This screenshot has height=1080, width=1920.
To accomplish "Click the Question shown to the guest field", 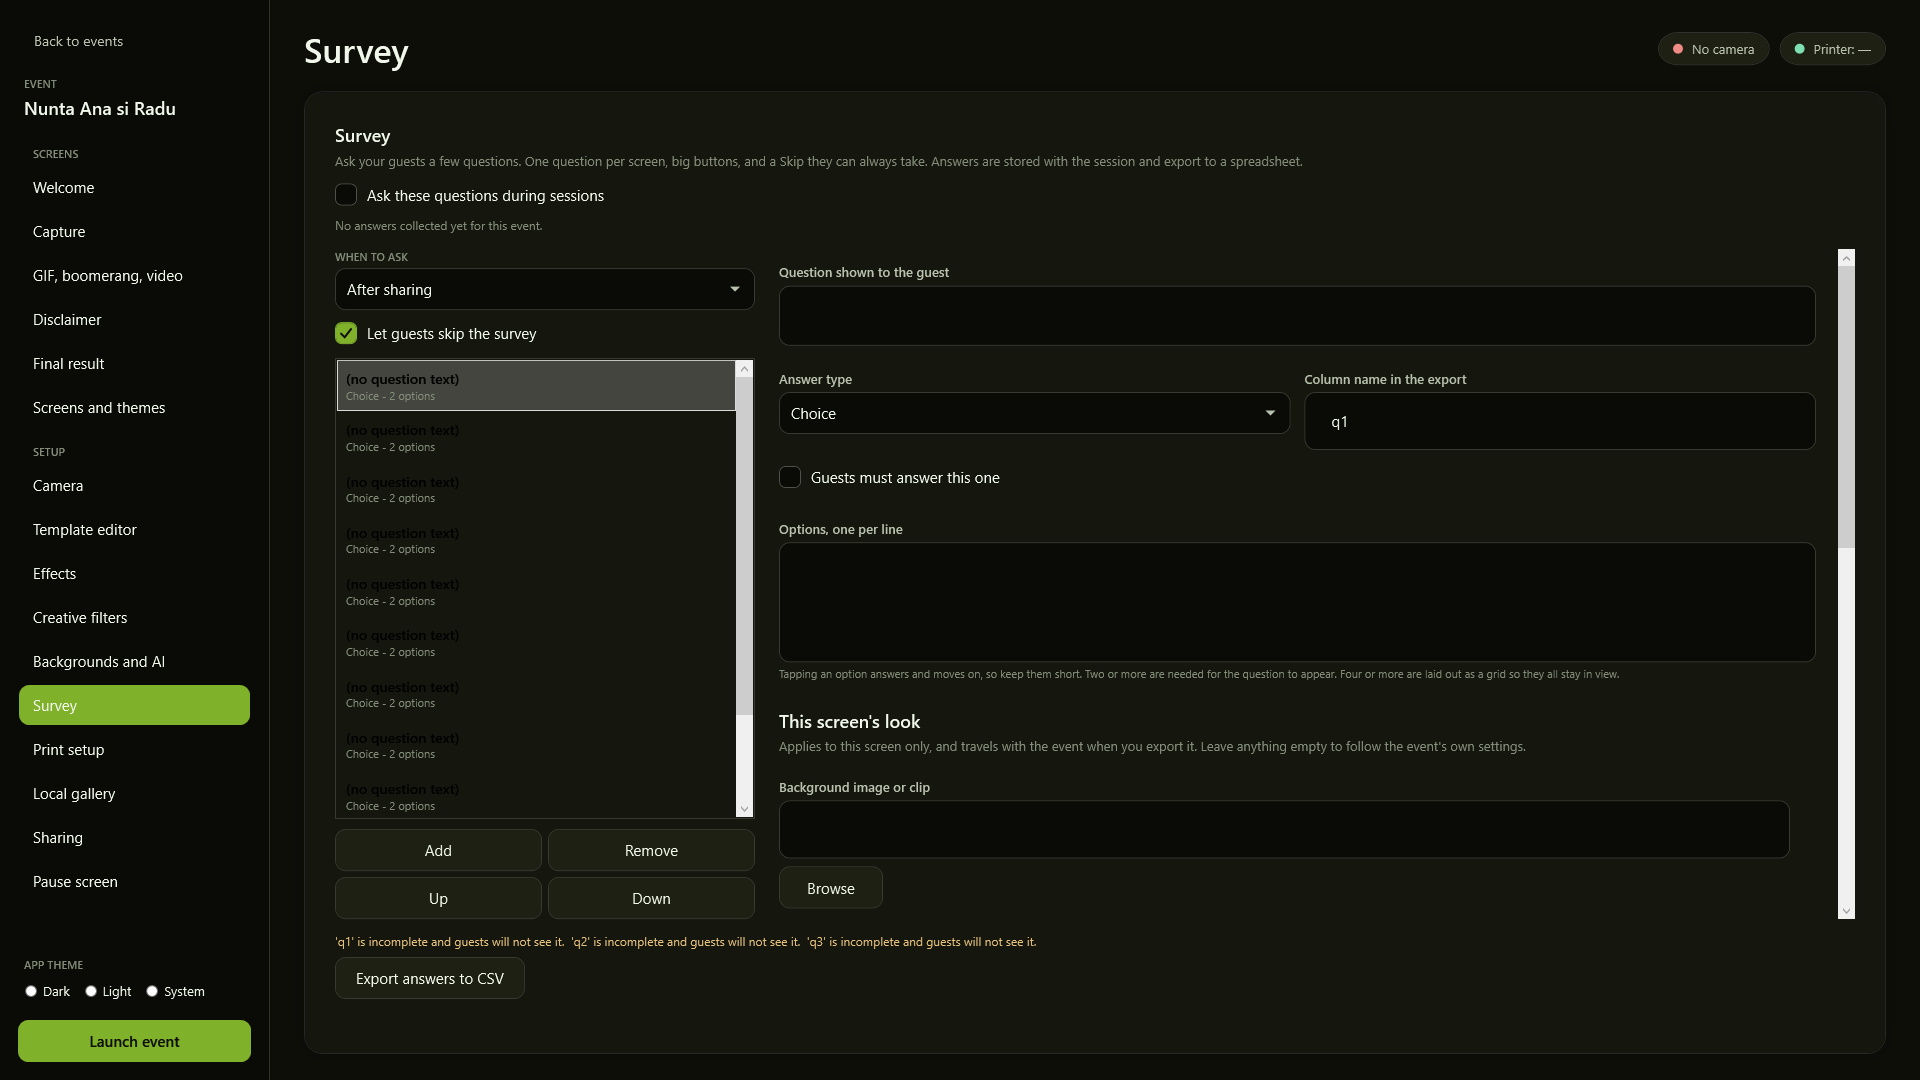I will click(x=1297, y=316).
